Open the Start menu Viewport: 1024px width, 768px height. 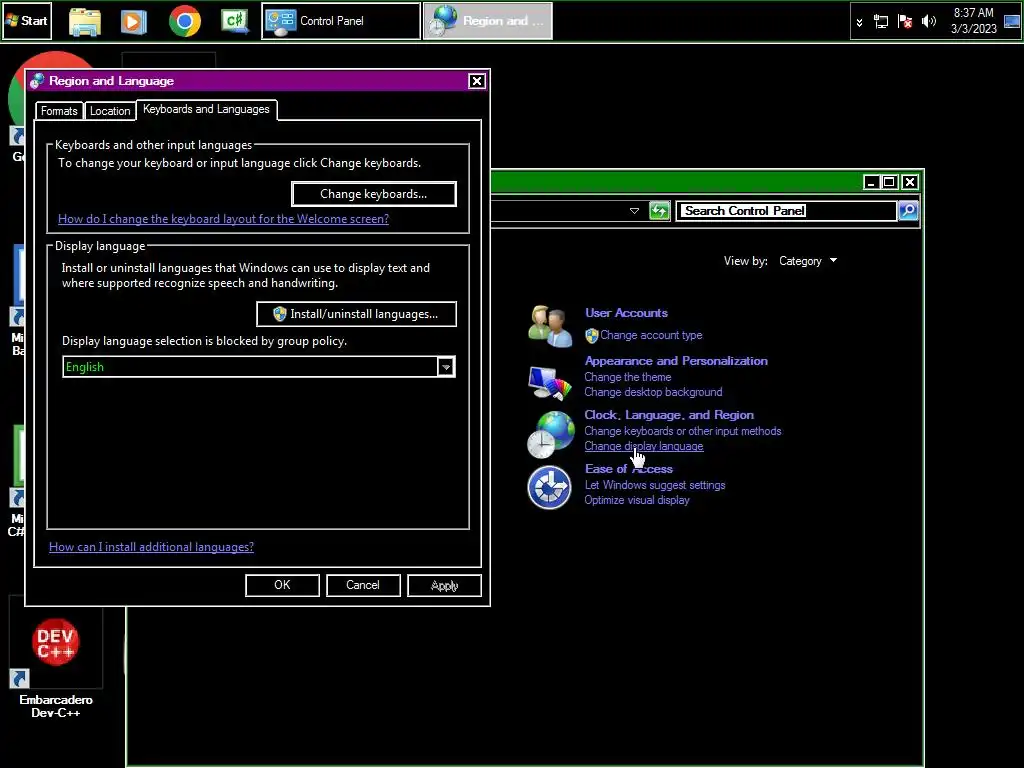tap(27, 21)
